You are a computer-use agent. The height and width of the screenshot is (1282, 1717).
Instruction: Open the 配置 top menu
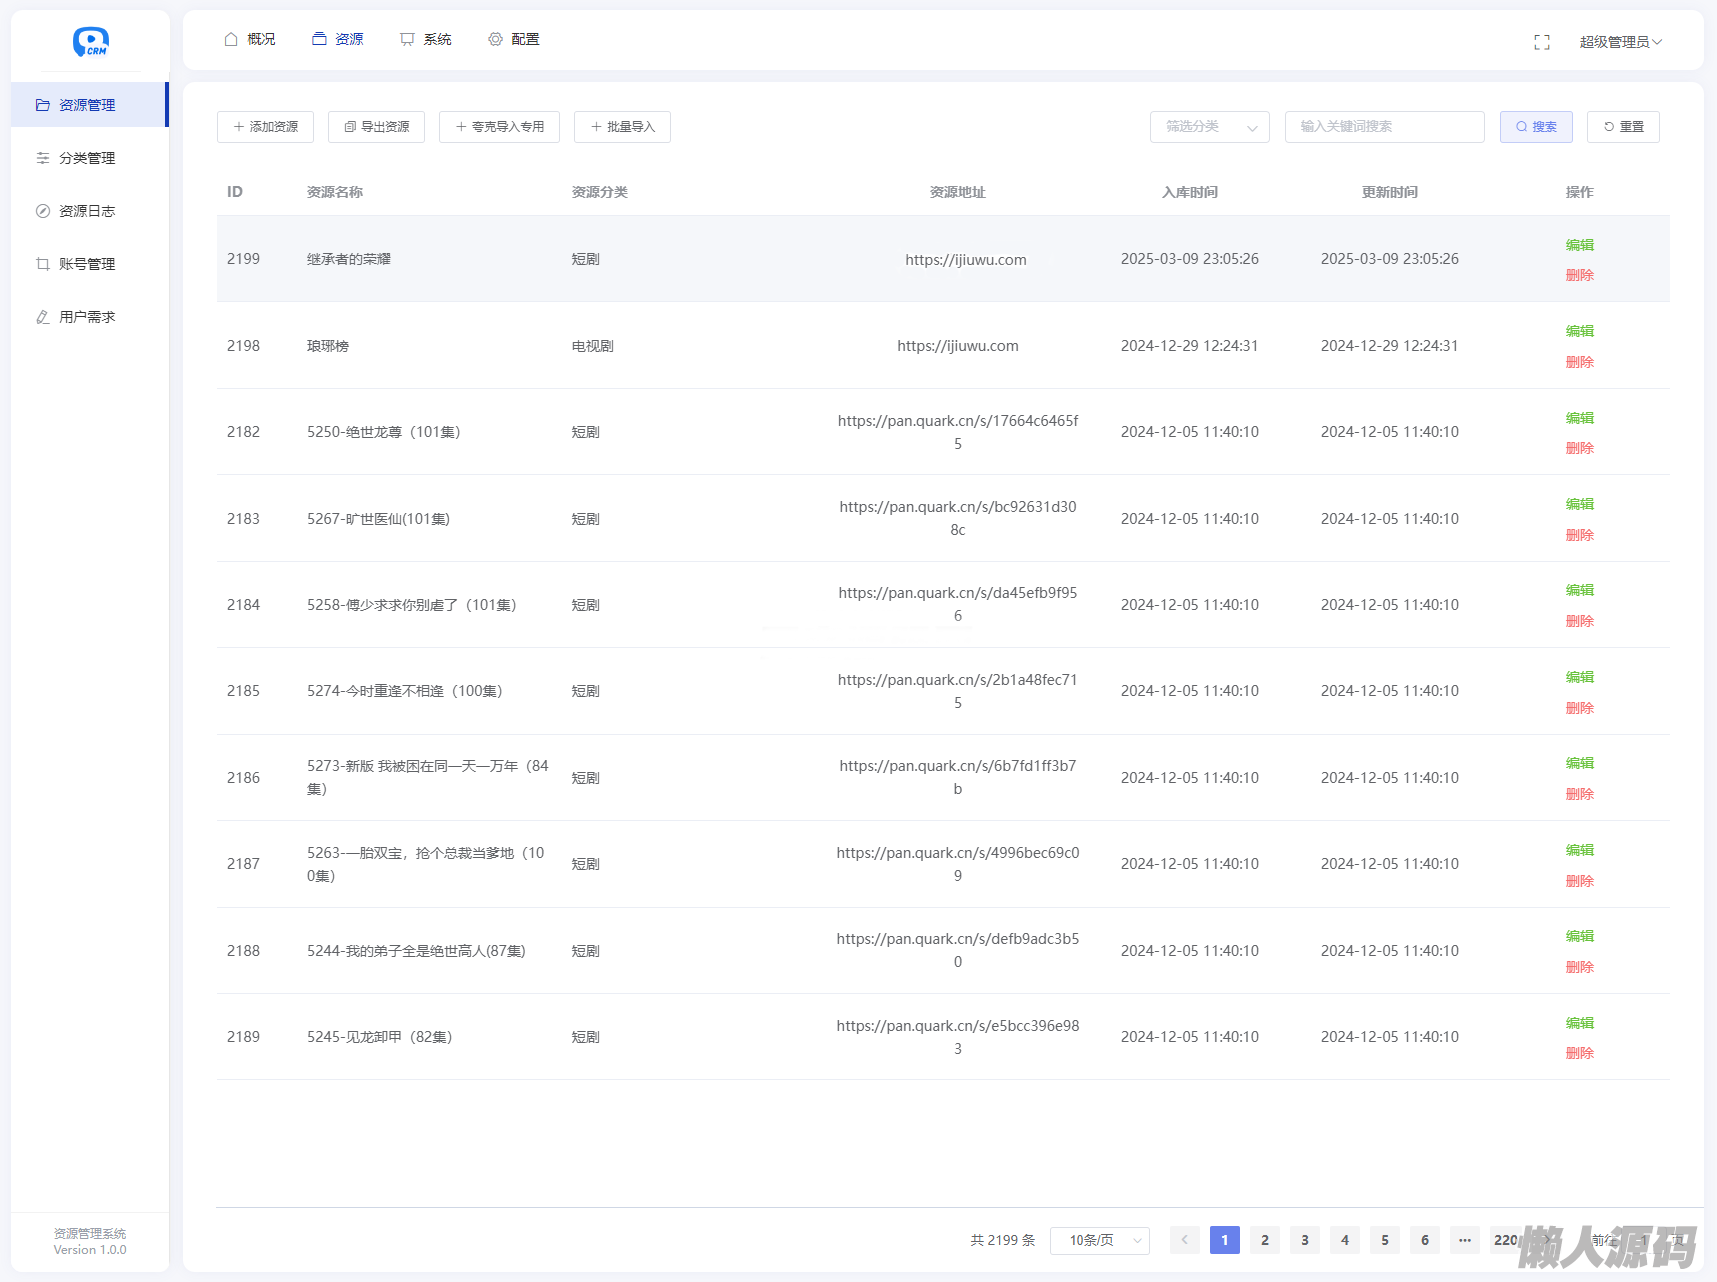[514, 39]
